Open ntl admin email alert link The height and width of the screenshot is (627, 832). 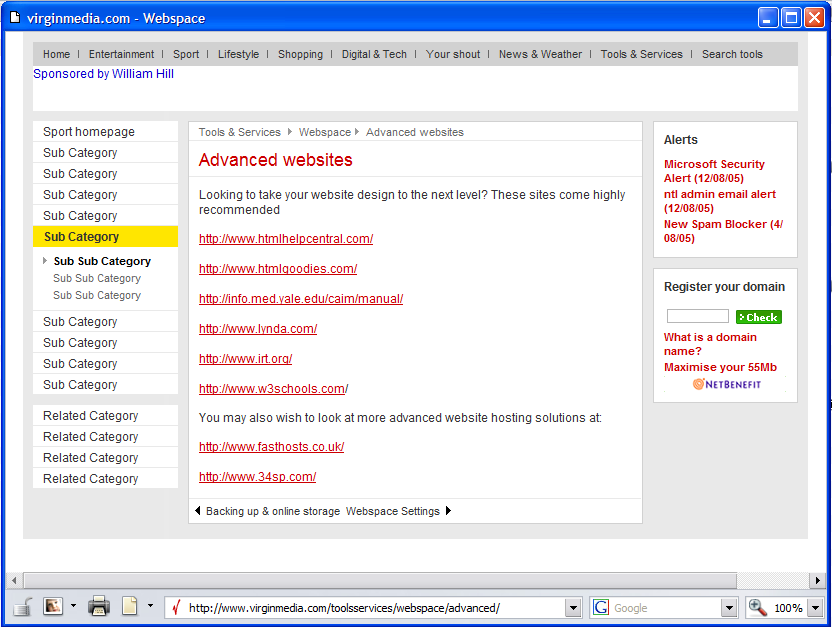pos(720,201)
